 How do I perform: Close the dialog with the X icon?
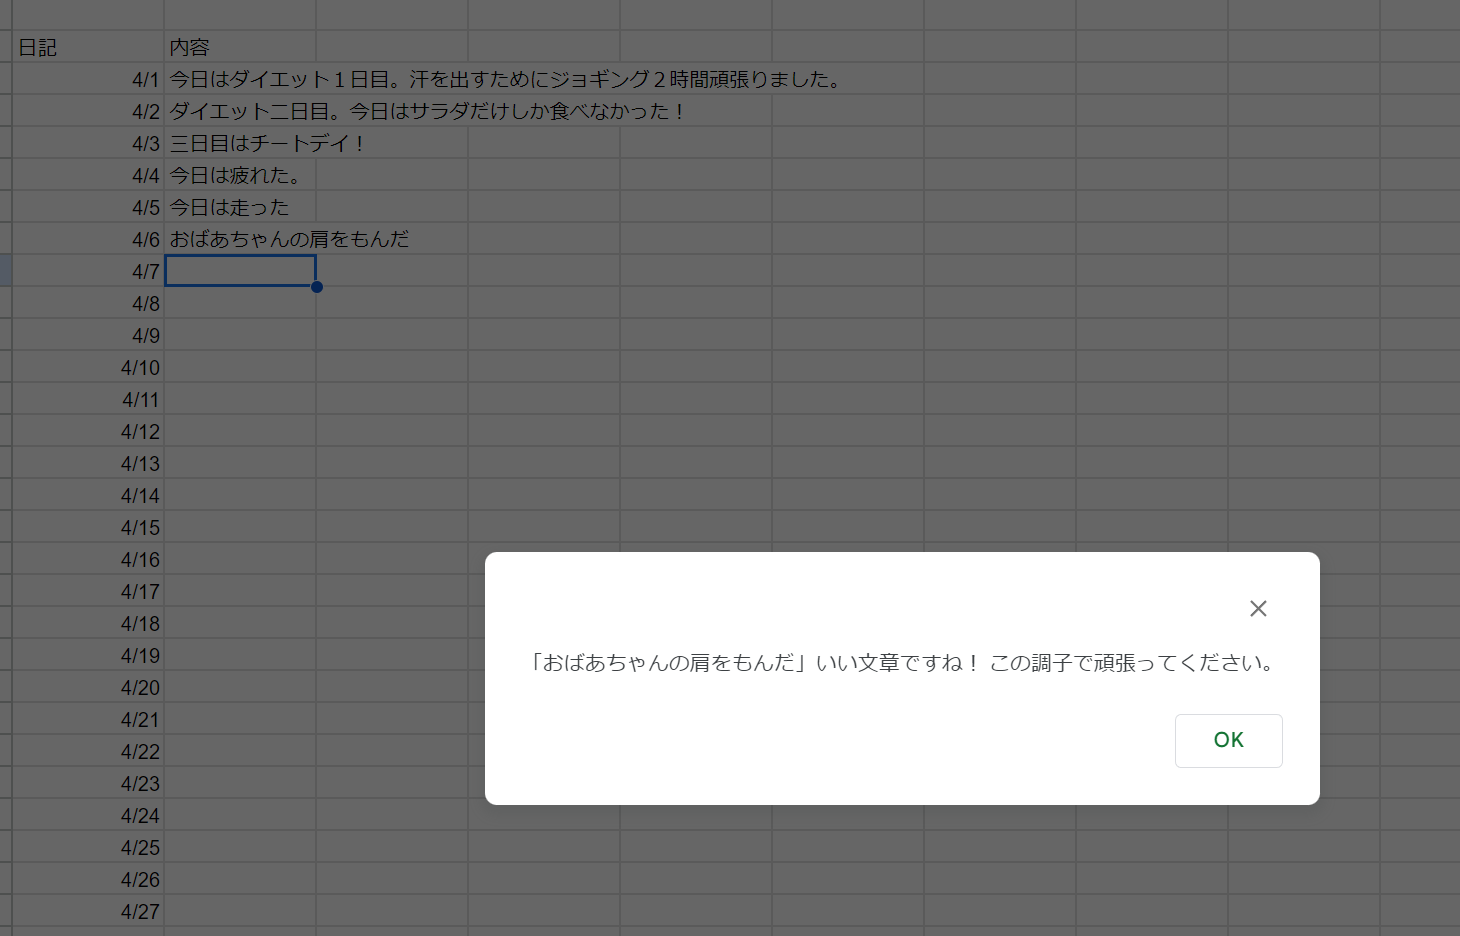pos(1258,608)
